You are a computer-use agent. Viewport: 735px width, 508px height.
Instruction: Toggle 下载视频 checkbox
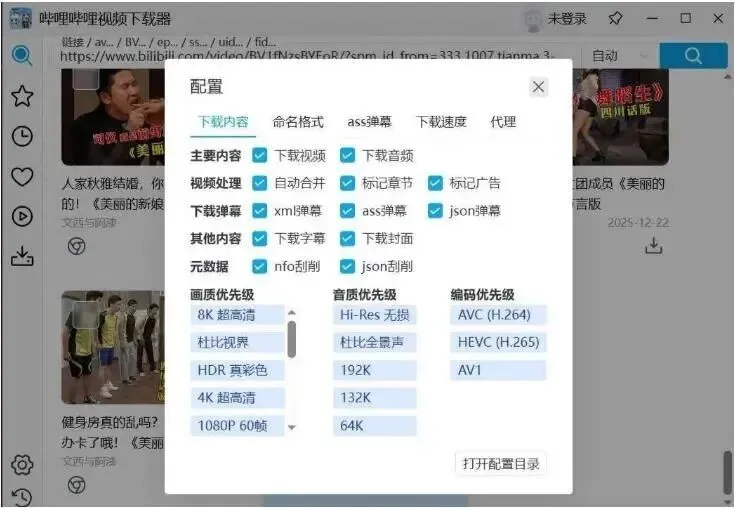[x=259, y=155]
